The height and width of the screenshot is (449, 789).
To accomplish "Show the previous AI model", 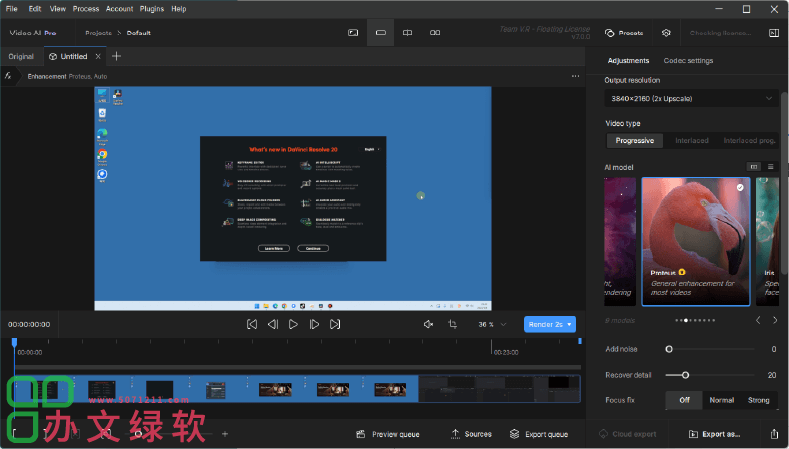I will click(758, 320).
